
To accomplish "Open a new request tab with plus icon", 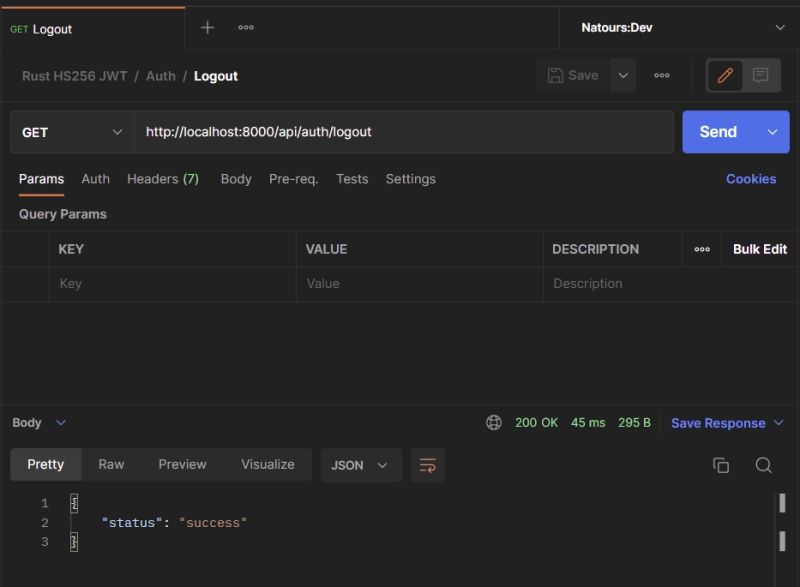I will 207,27.
